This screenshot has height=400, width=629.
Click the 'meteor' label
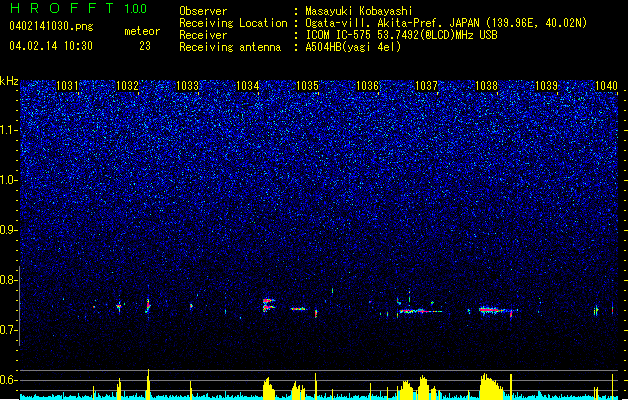tap(142, 31)
